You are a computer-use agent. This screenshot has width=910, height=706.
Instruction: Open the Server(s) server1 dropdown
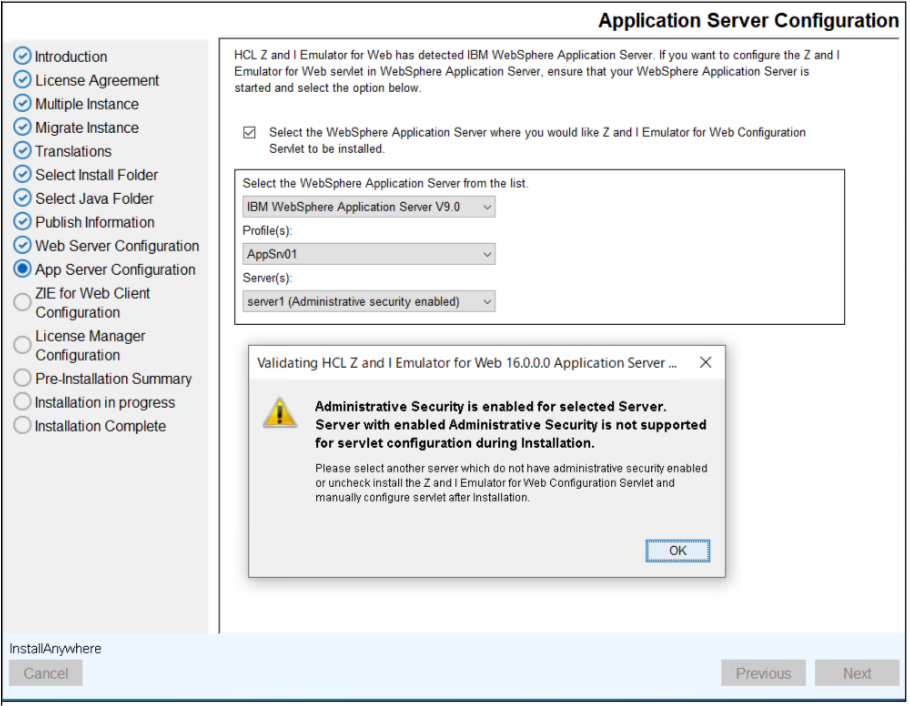coord(369,302)
